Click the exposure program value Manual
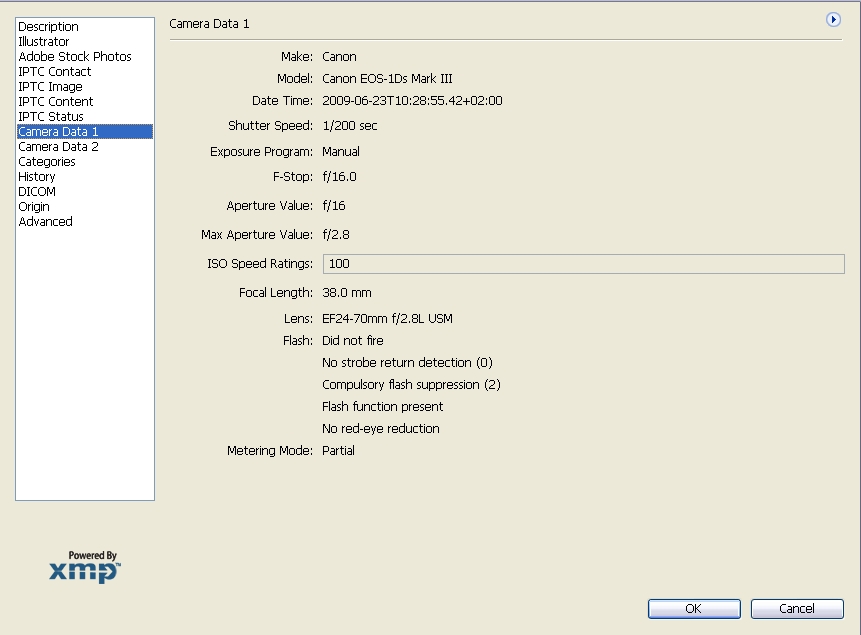Image resolution: width=861 pixels, height=635 pixels. point(340,152)
